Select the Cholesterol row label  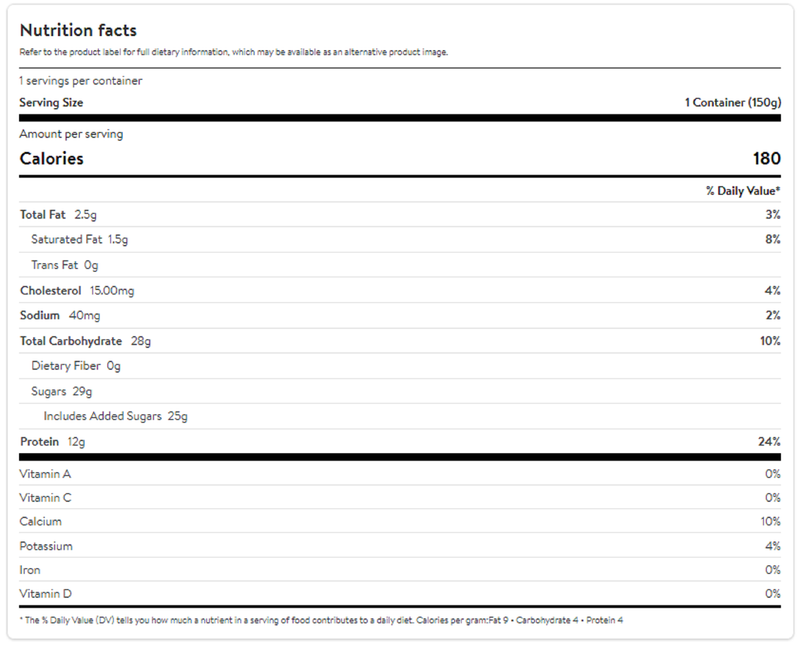pyautogui.click(x=50, y=291)
